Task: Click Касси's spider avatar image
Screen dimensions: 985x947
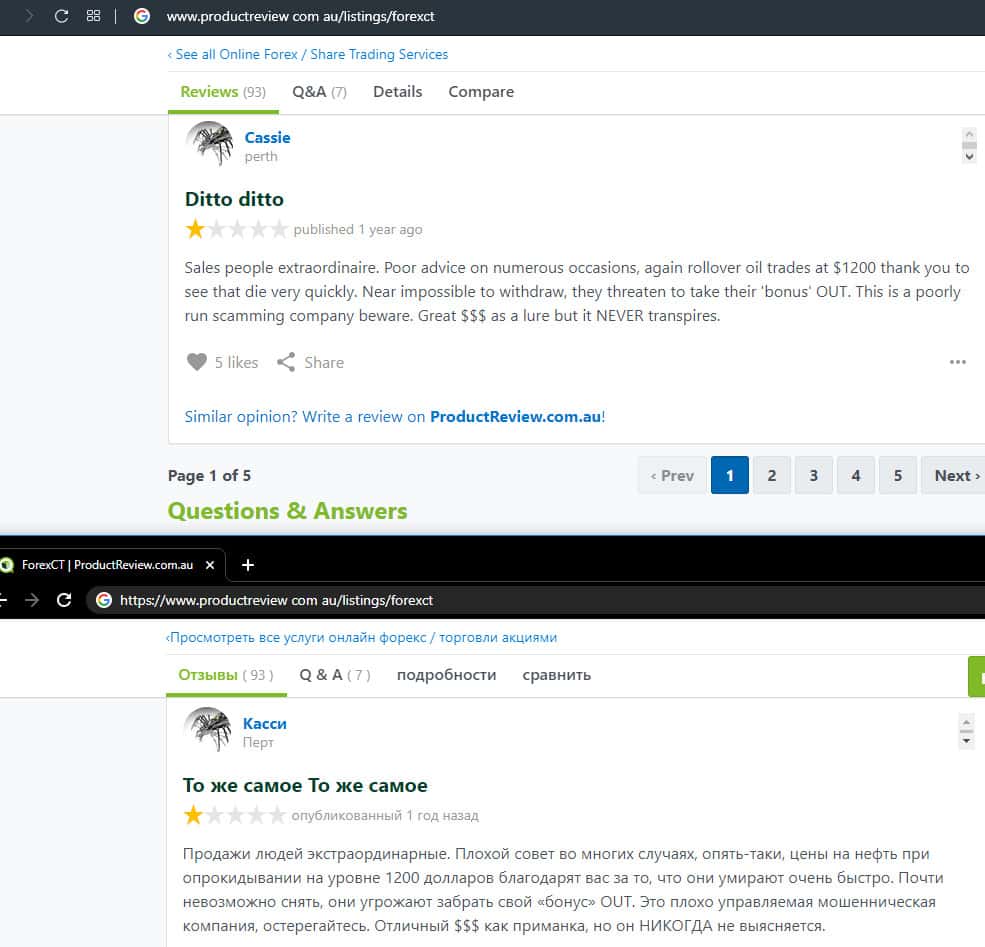Action: pyautogui.click(x=209, y=729)
